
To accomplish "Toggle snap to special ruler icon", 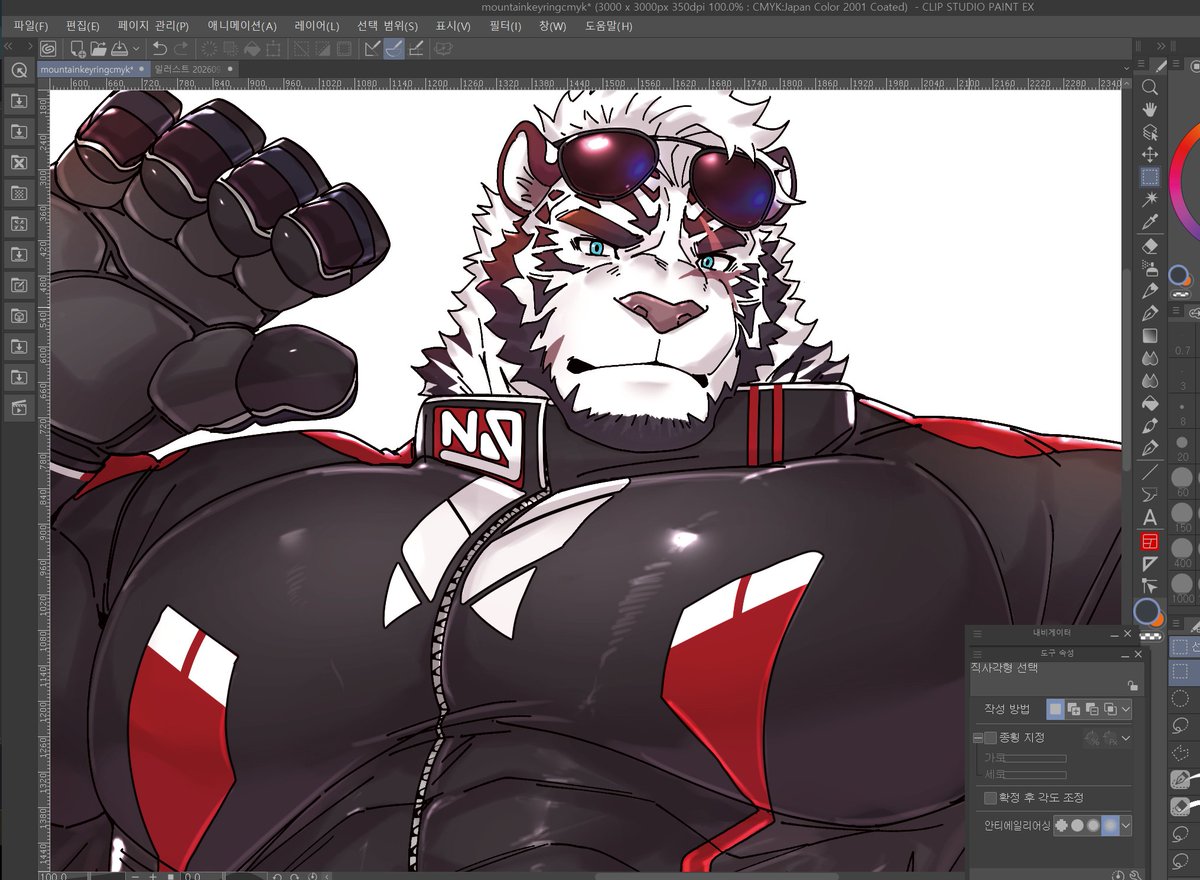I will click(x=394, y=48).
